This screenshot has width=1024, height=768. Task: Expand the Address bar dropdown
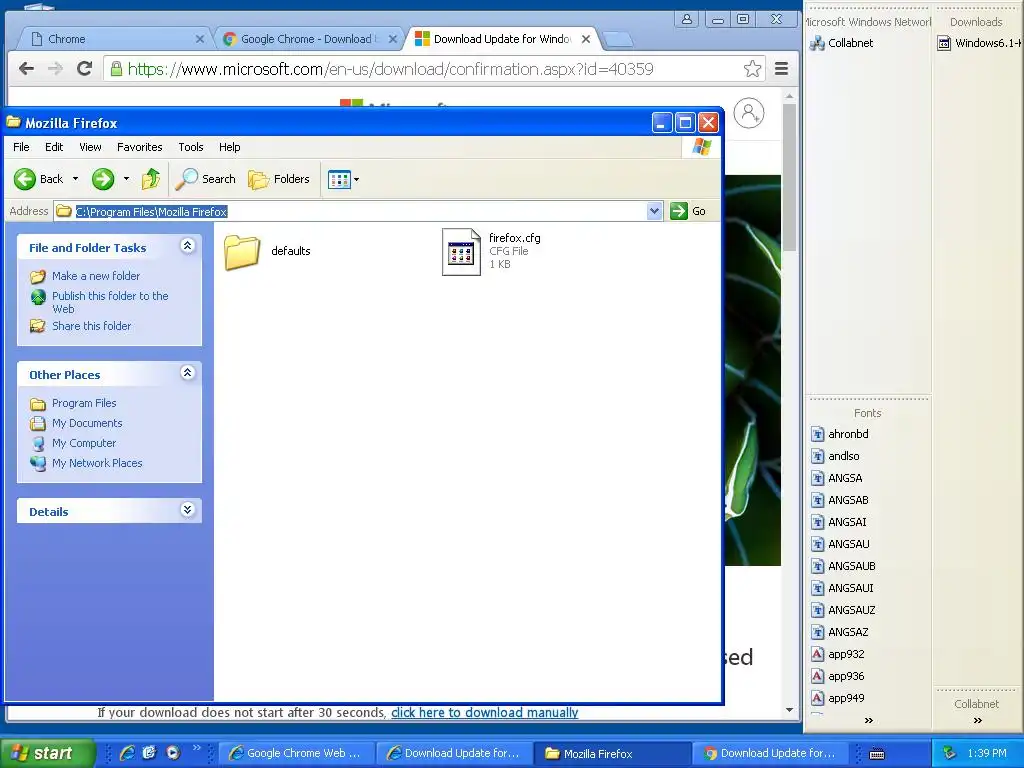pyautogui.click(x=654, y=211)
